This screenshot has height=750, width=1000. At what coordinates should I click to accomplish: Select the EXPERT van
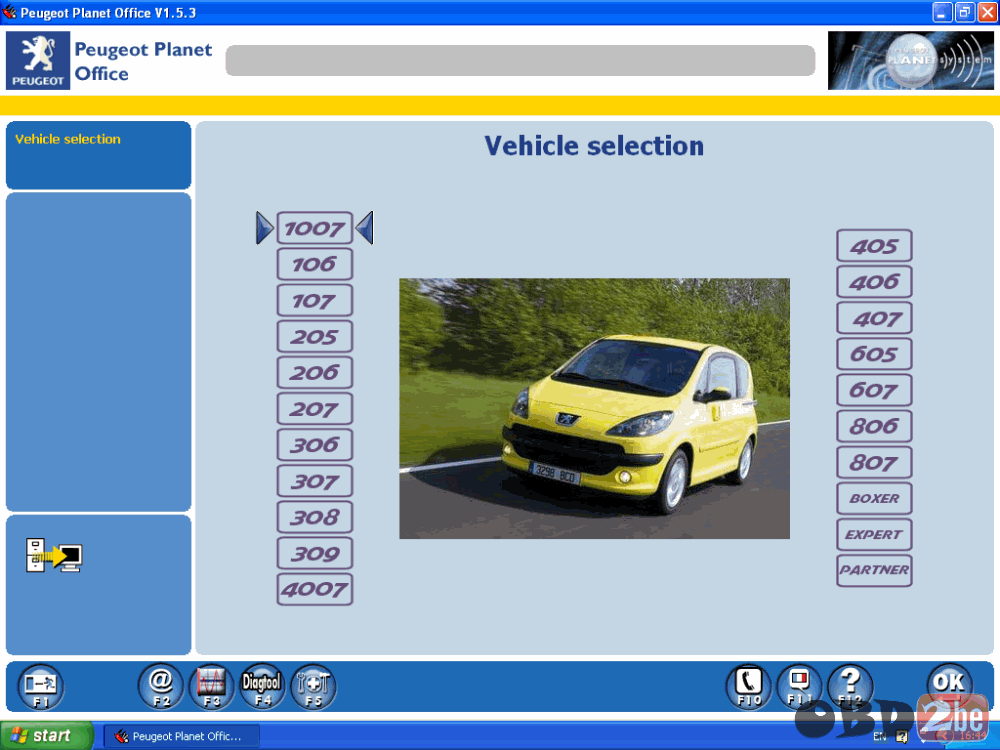pos(874,534)
